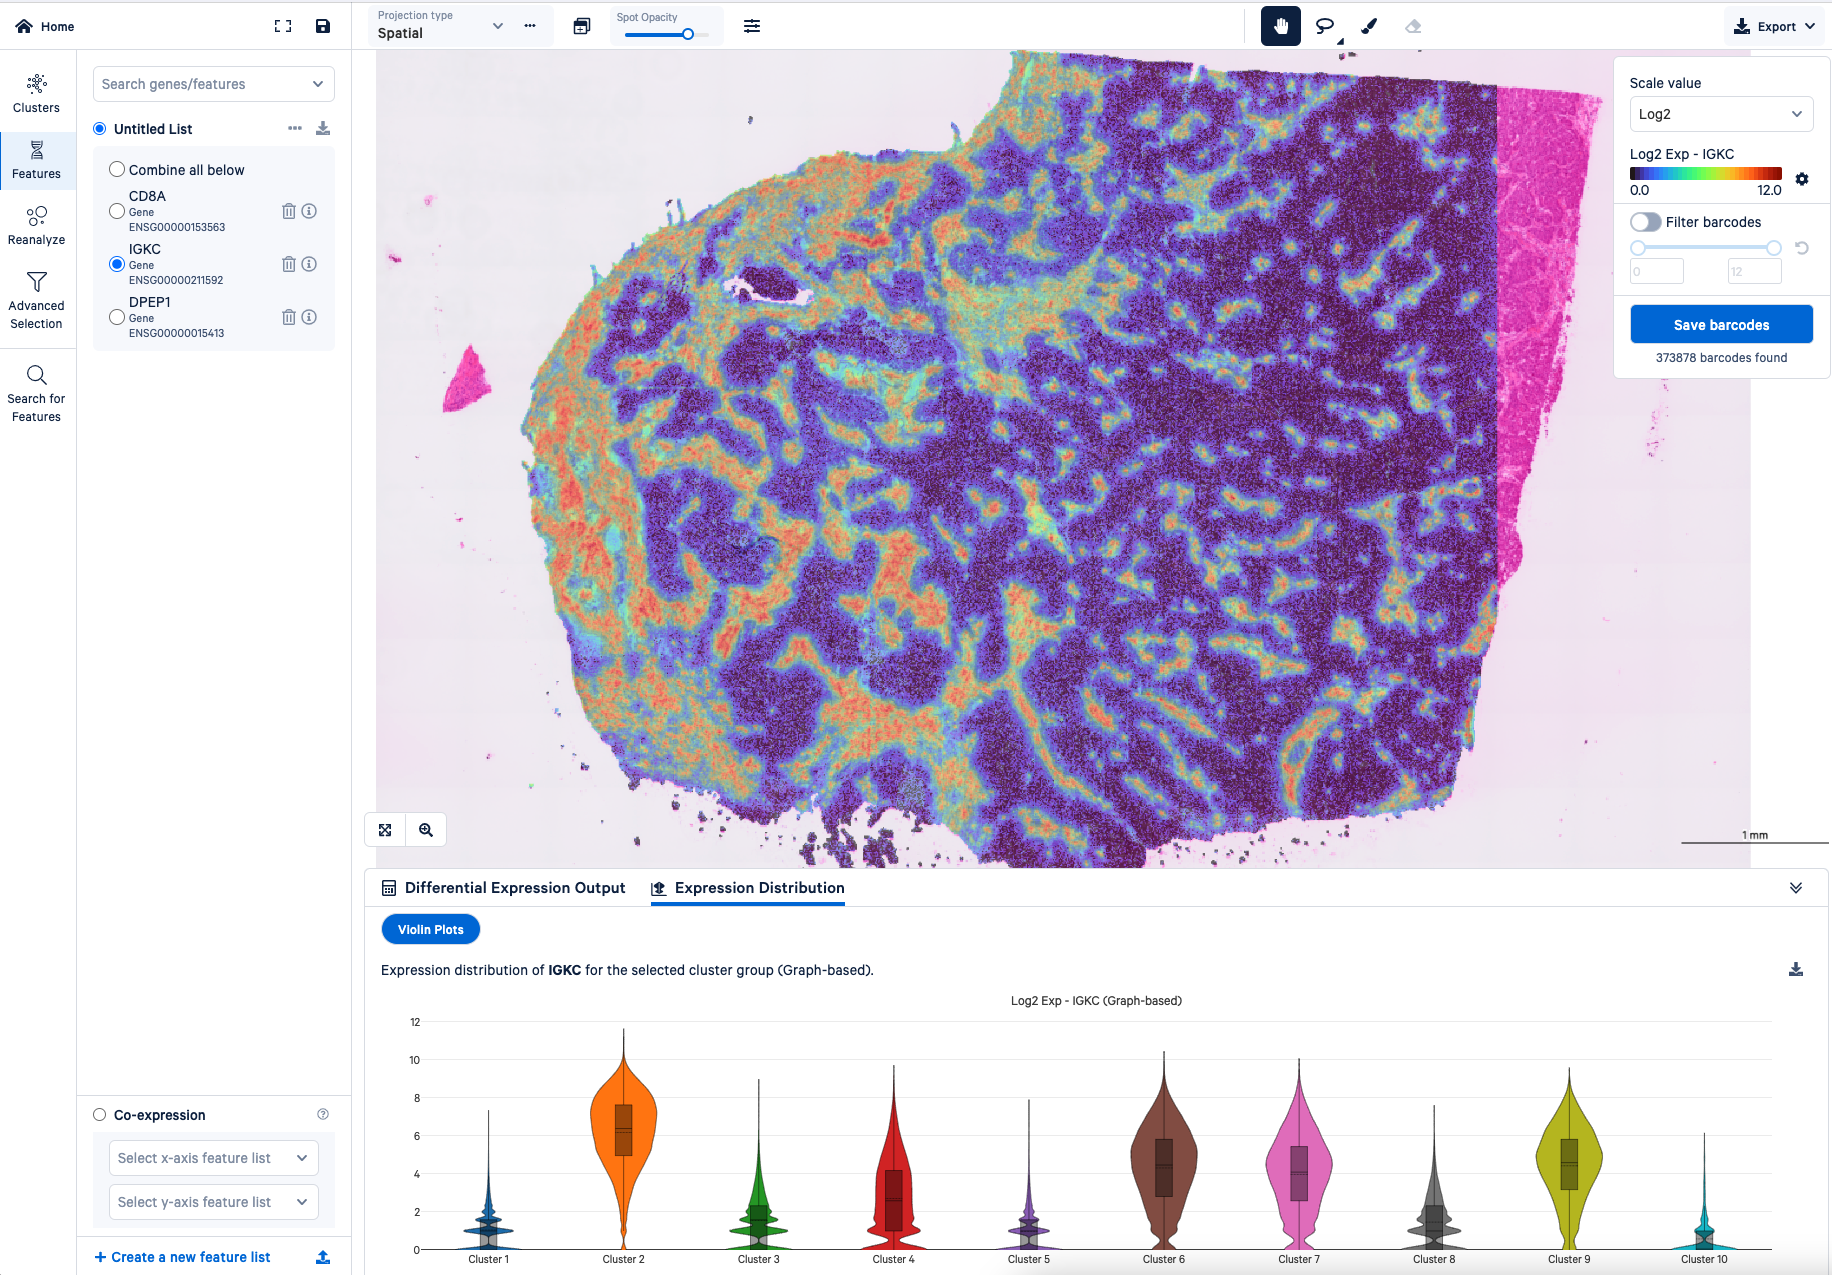Switch to the Differential Expression Output tab
Screen dimensions: 1832x1275
point(514,888)
